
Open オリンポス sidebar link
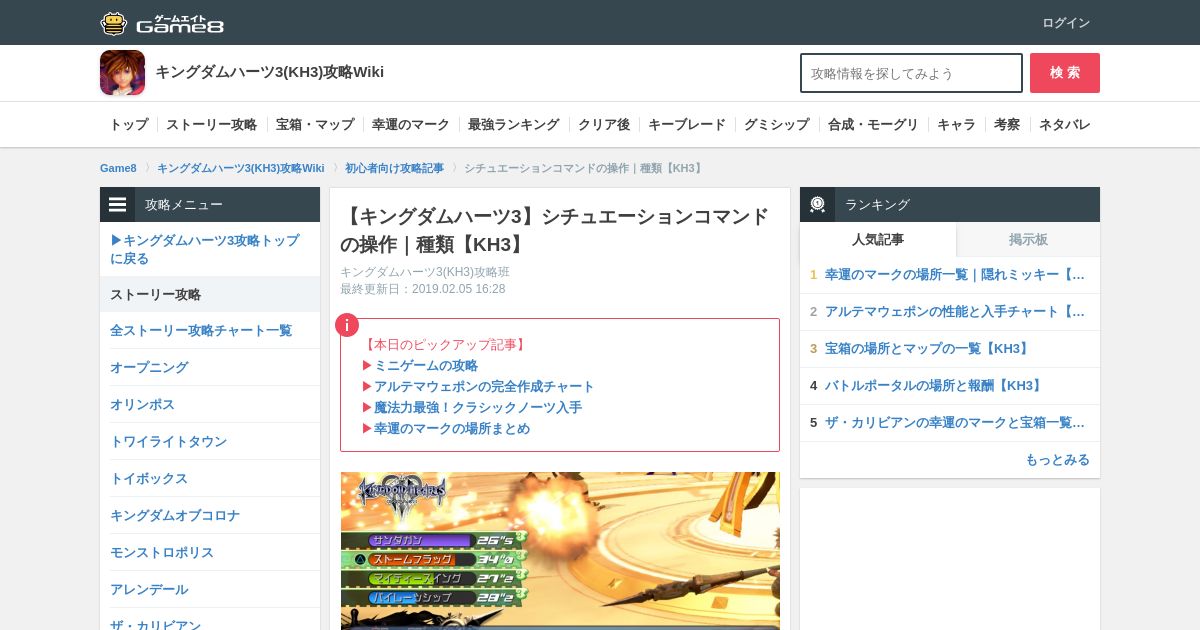[x=142, y=404]
